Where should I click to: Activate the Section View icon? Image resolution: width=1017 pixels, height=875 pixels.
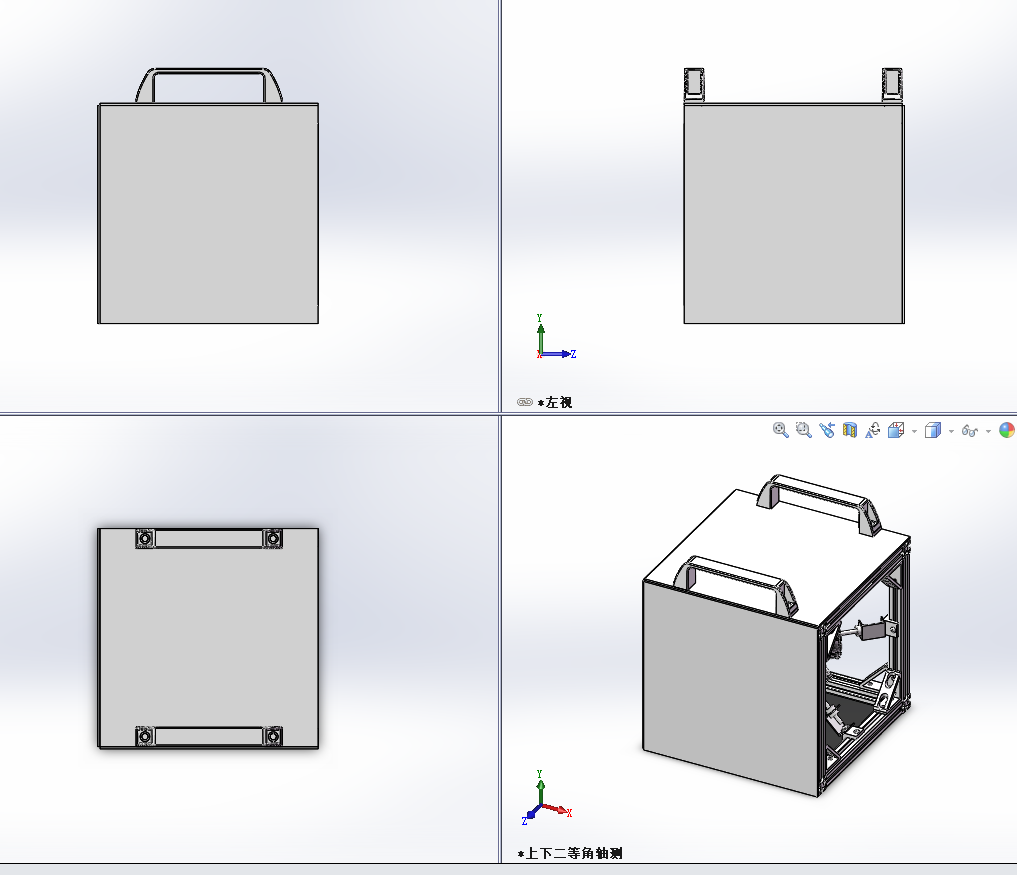coord(850,430)
